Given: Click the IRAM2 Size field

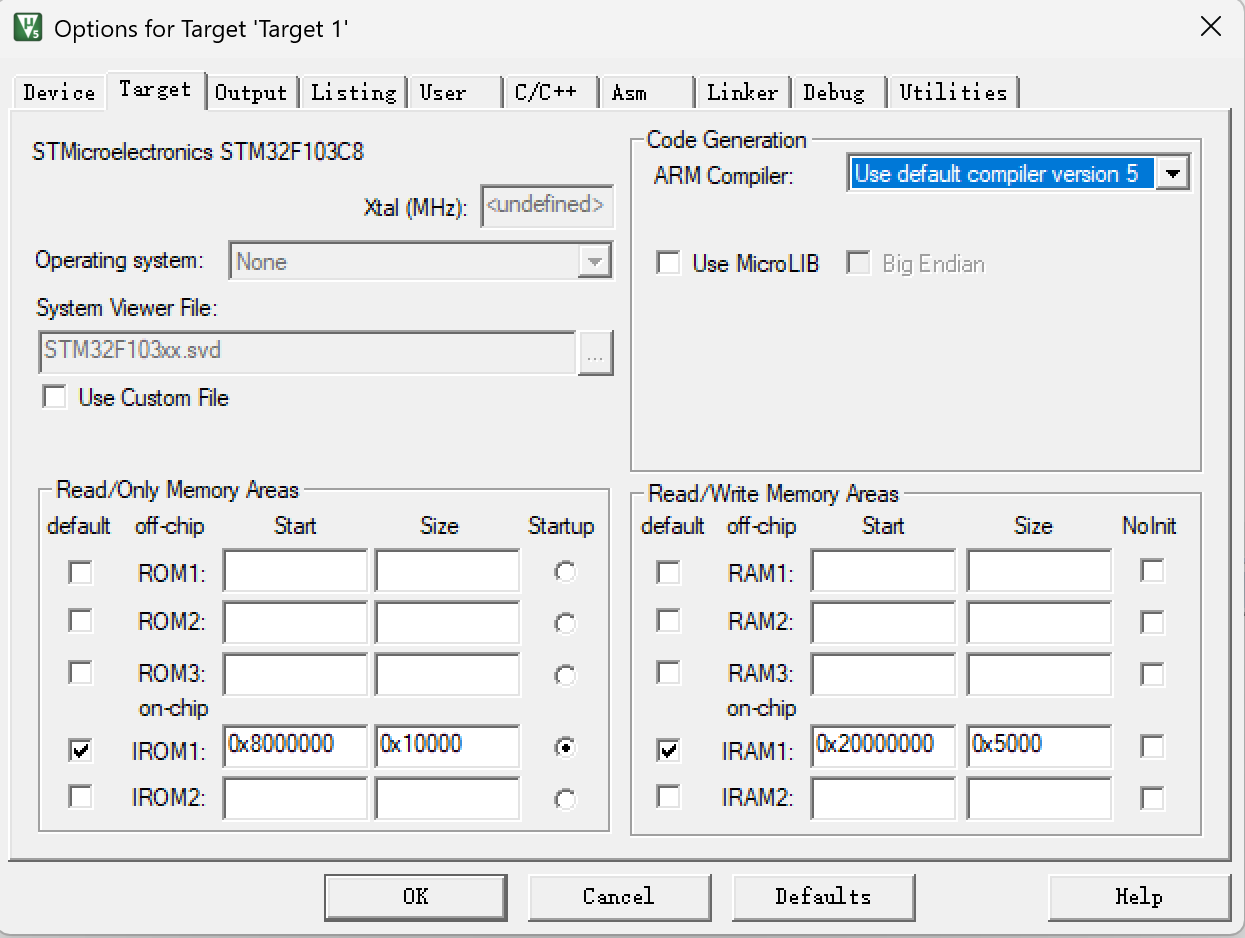Looking at the screenshot, I should point(1039,798).
